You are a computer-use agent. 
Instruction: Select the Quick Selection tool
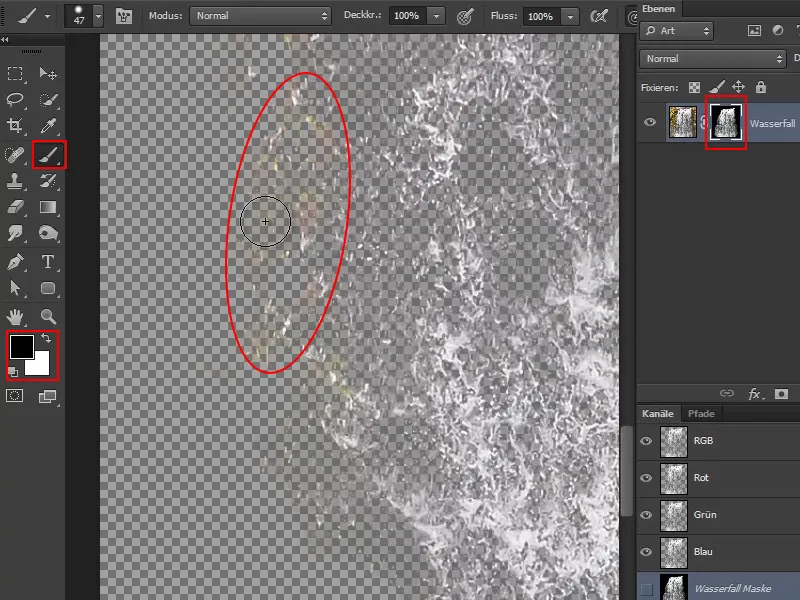click(48, 99)
